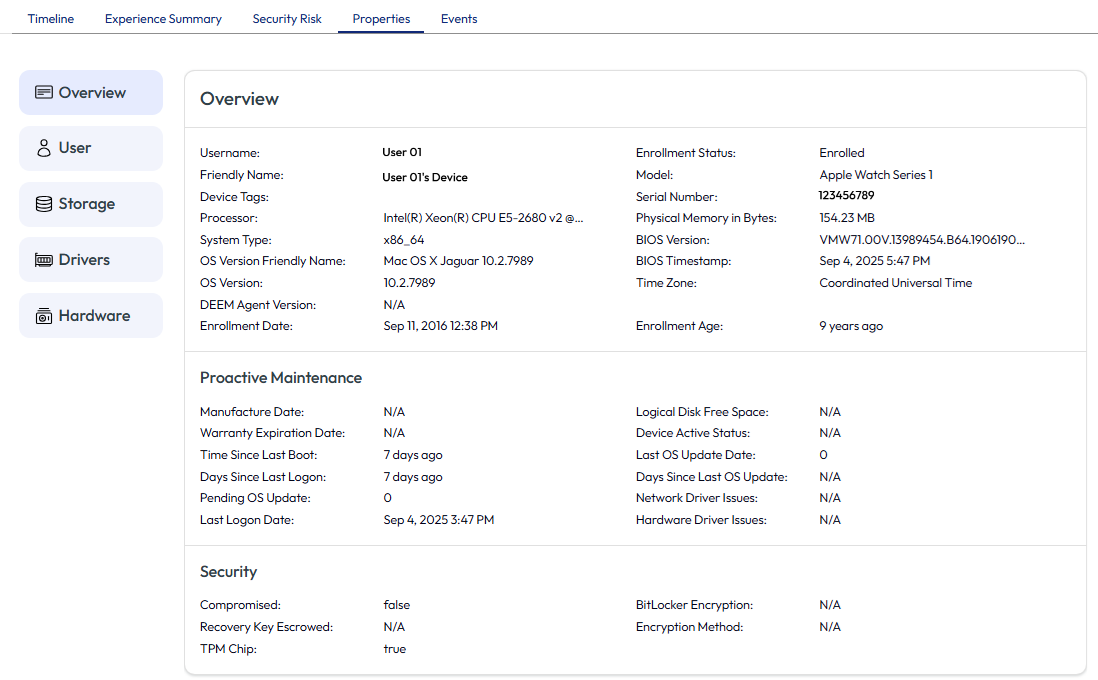Click the Storage database icon
Image resolution: width=1098 pixels, height=680 pixels.
click(43, 204)
